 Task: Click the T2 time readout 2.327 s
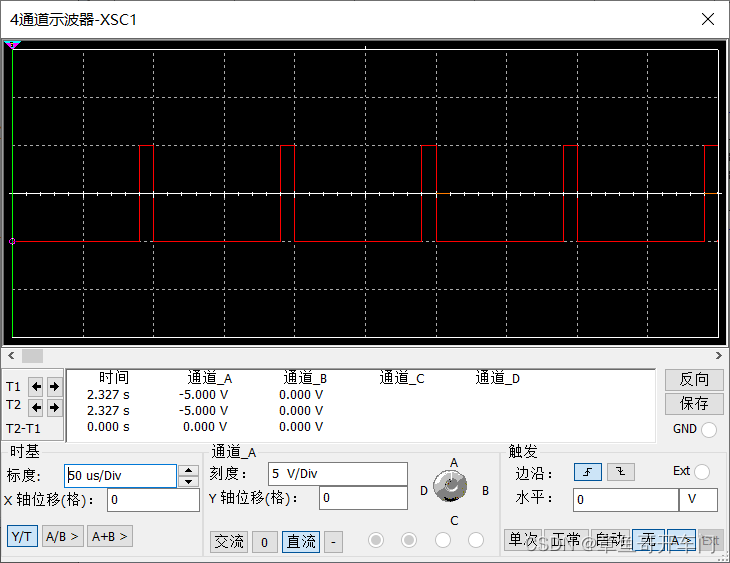(108, 410)
